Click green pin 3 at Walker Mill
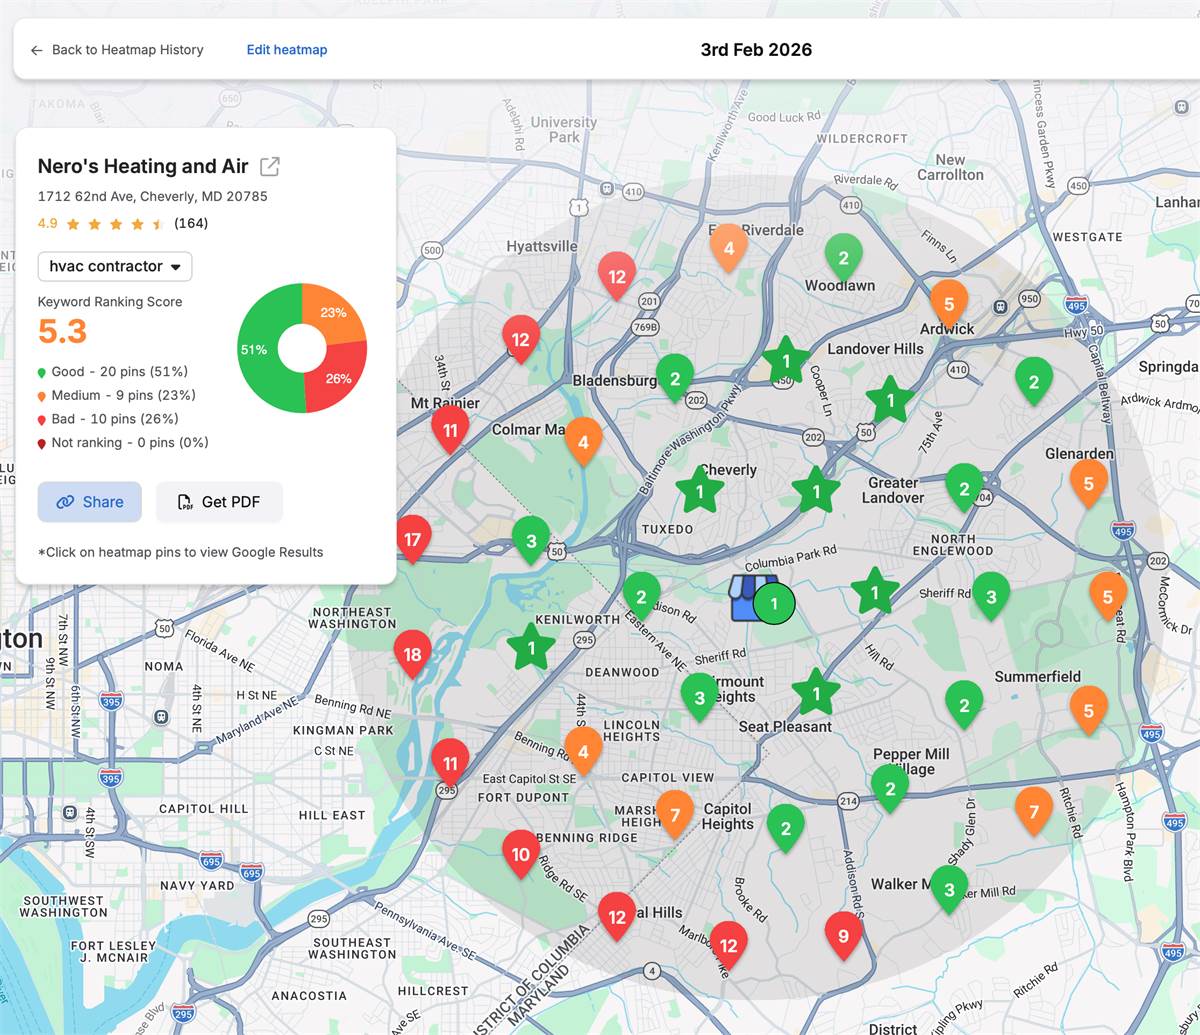Viewport: 1200px width, 1035px height. click(x=949, y=890)
